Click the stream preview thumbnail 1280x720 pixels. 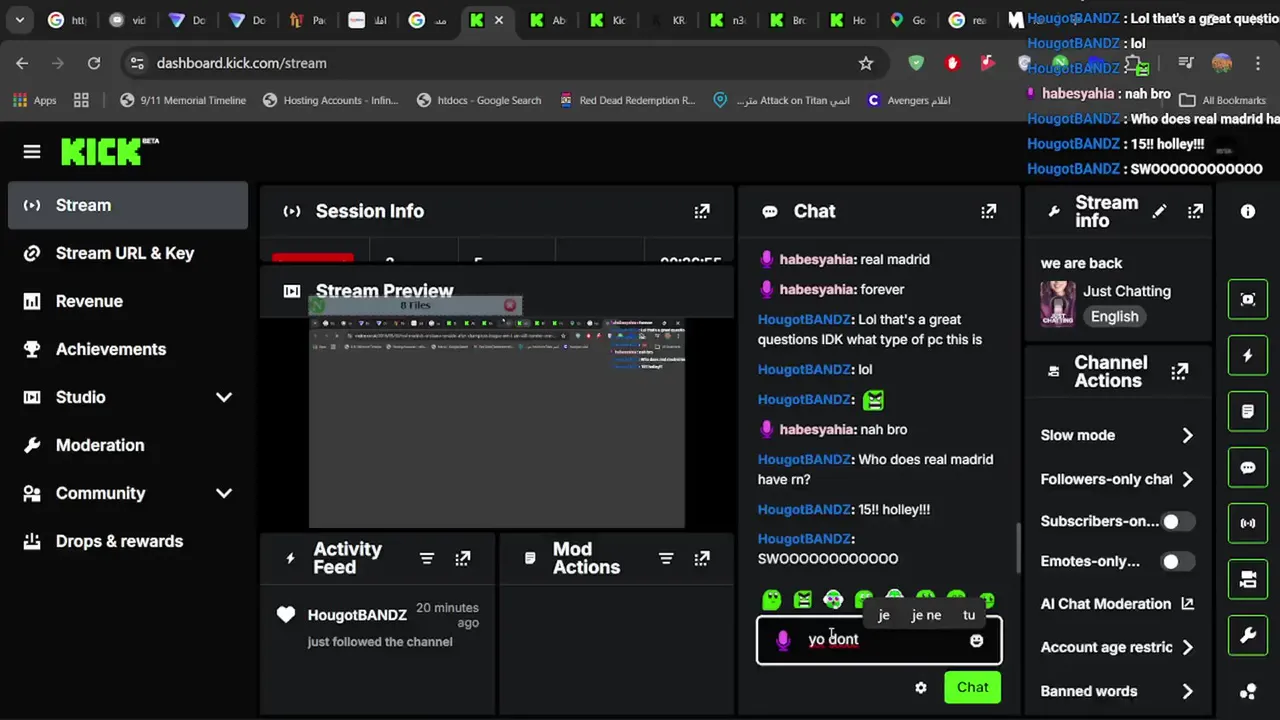(497, 422)
